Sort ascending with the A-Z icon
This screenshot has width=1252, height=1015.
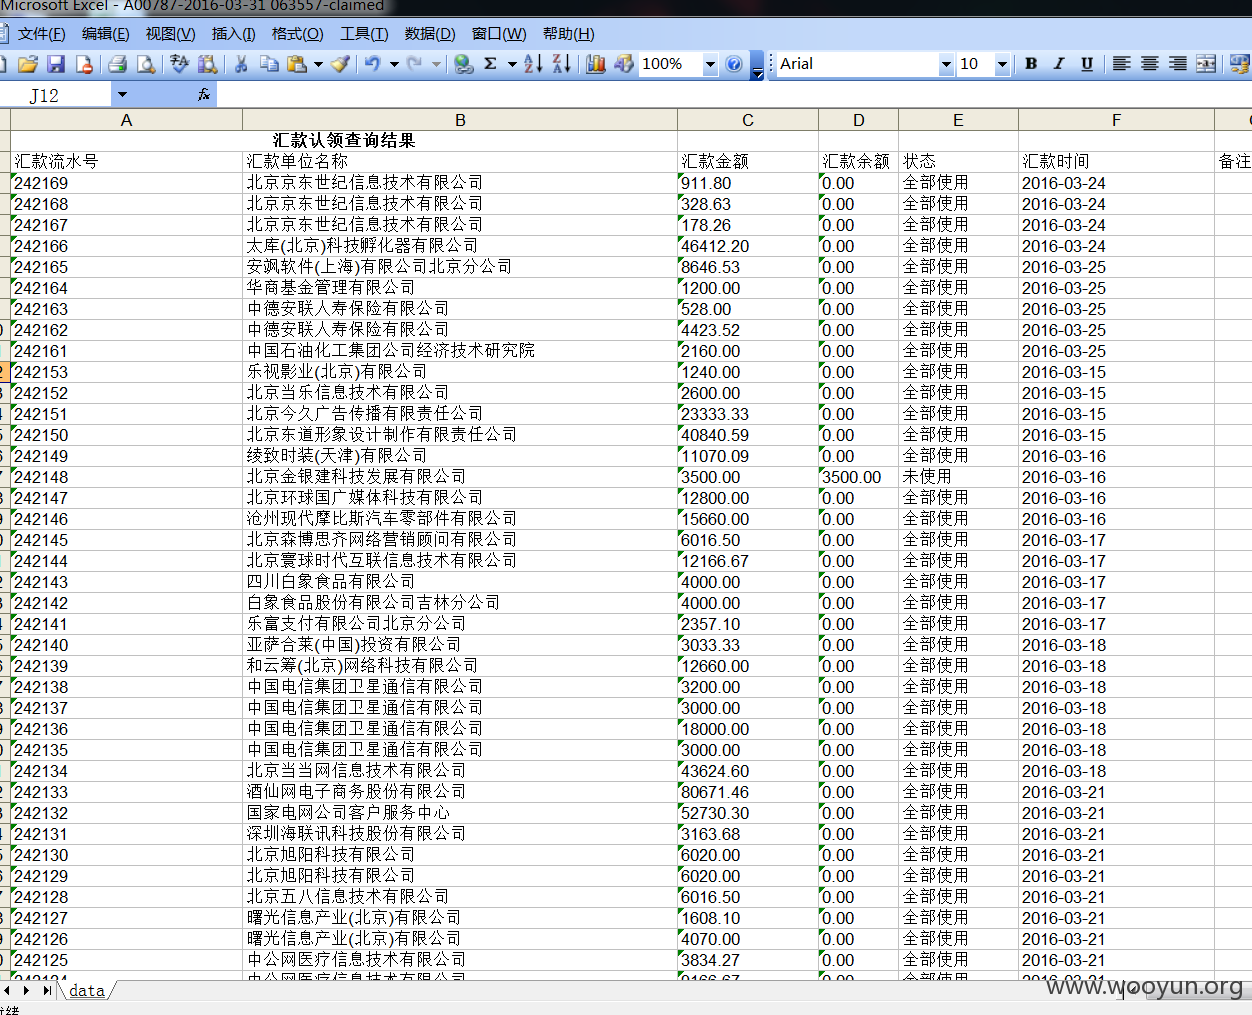(x=533, y=64)
